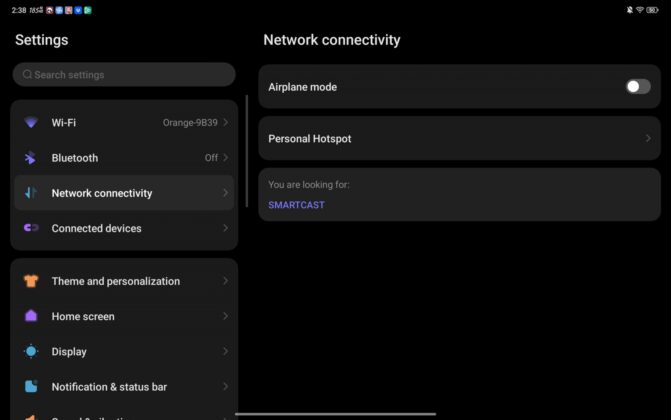Open Personal Hotspot settings
This screenshot has width=671, height=420.
[459, 138]
